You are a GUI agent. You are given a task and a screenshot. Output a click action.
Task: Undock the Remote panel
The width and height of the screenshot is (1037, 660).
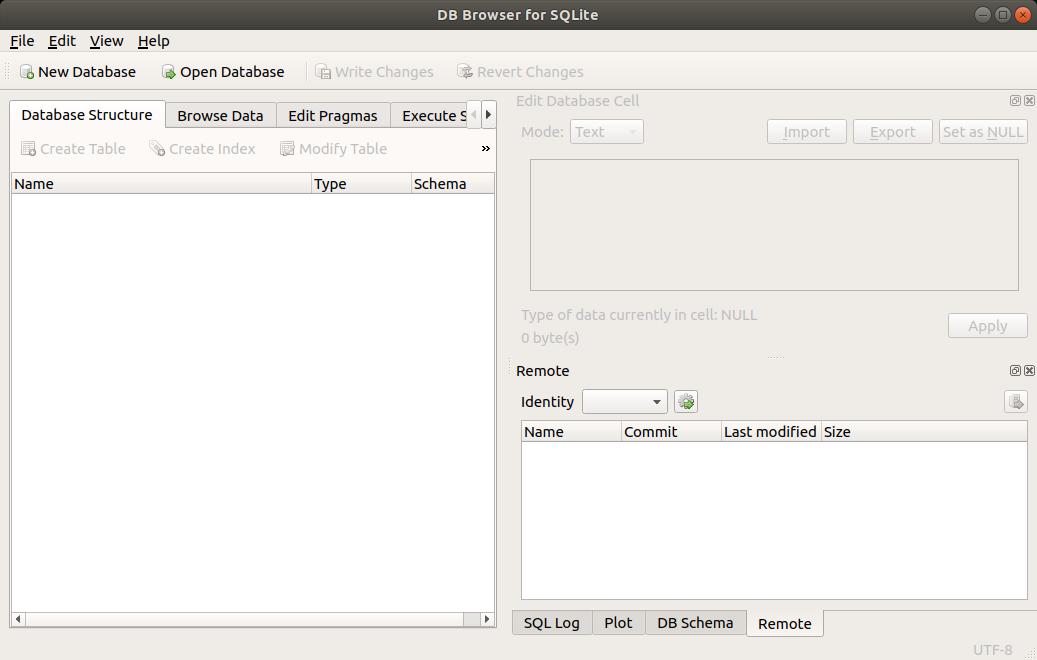pos(1015,370)
